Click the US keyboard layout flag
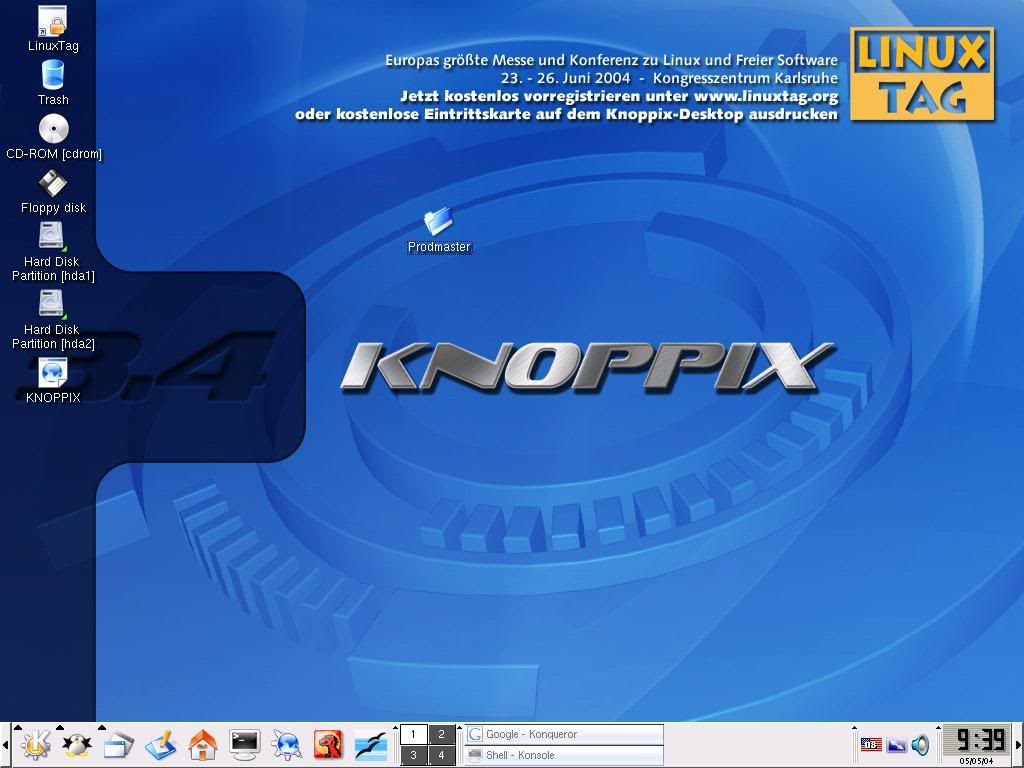This screenshot has width=1024, height=768. click(x=871, y=744)
